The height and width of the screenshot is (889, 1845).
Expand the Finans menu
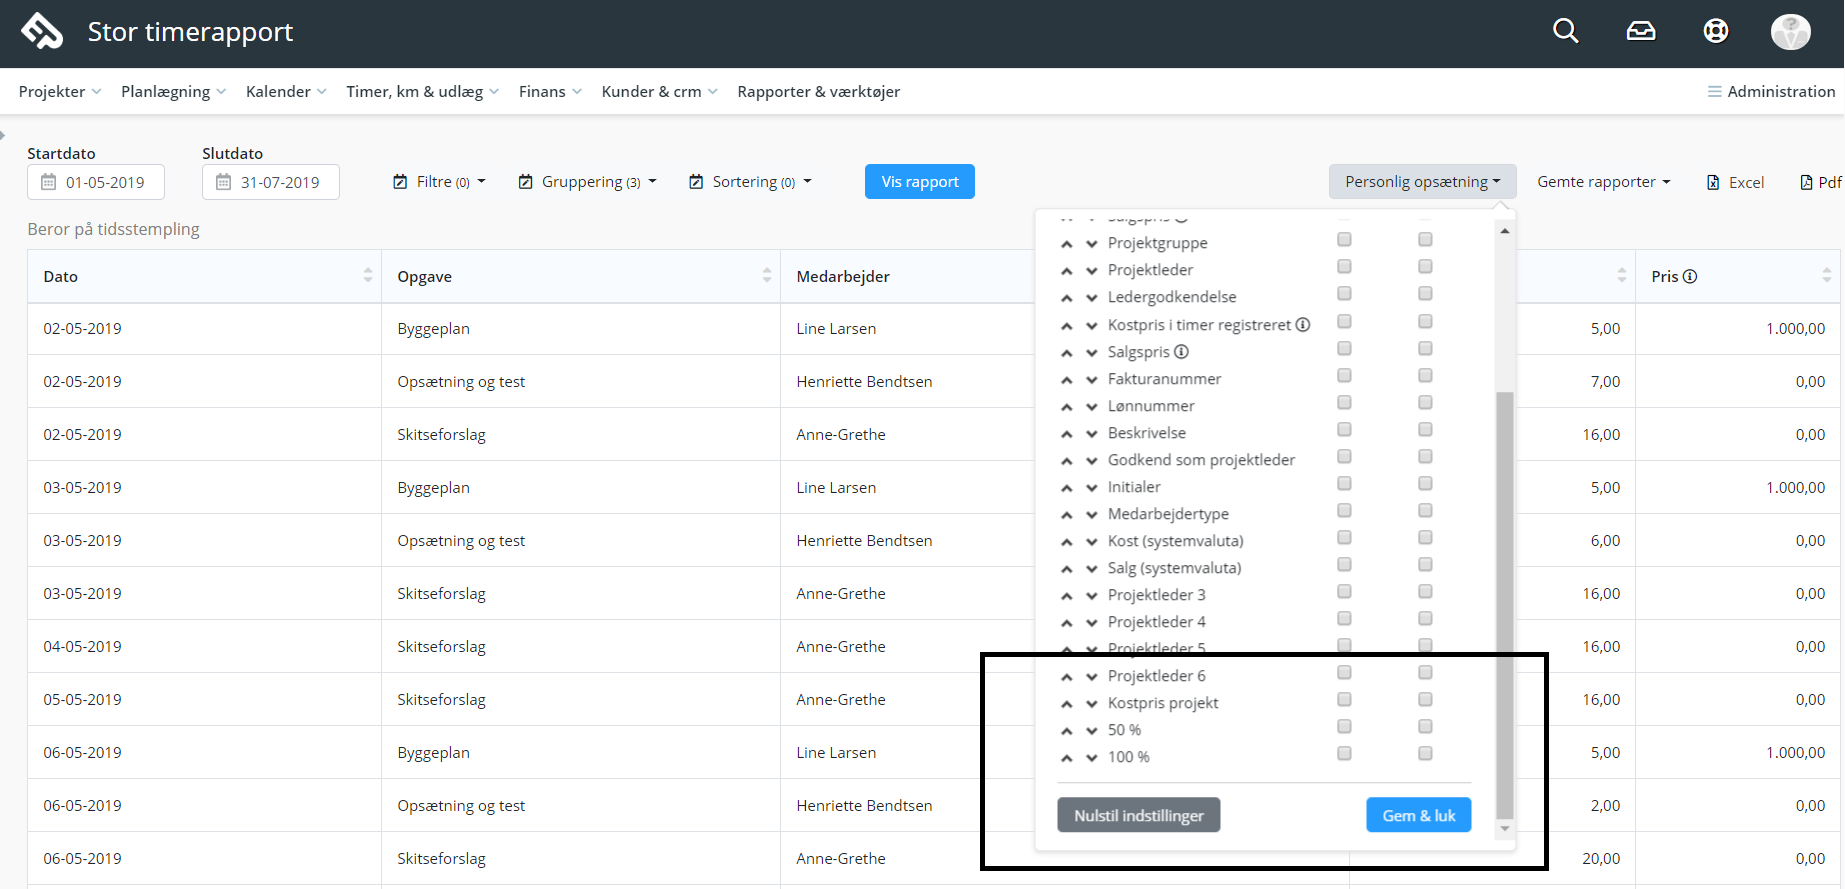(x=550, y=91)
